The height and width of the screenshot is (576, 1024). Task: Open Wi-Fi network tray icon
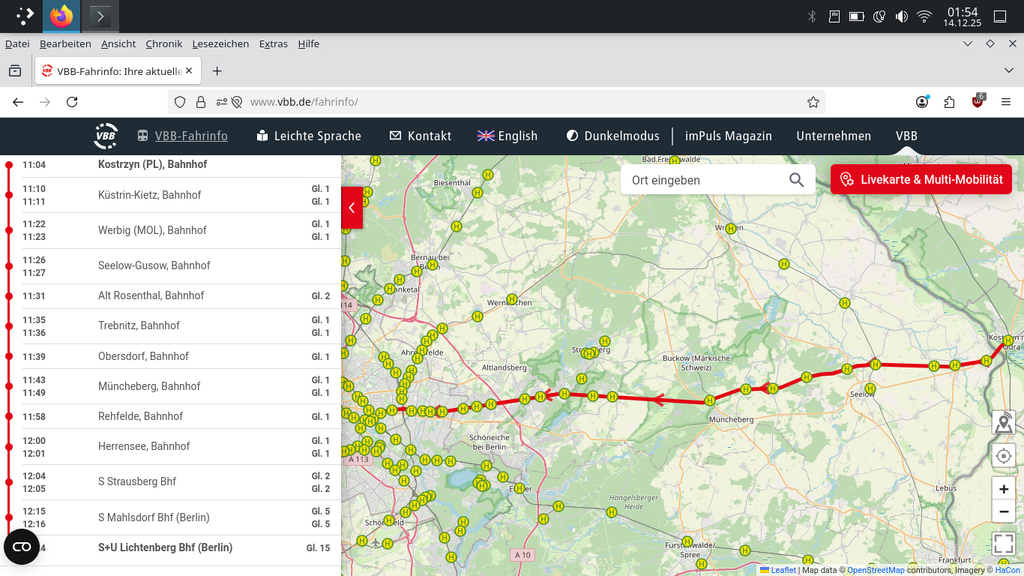coord(924,17)
